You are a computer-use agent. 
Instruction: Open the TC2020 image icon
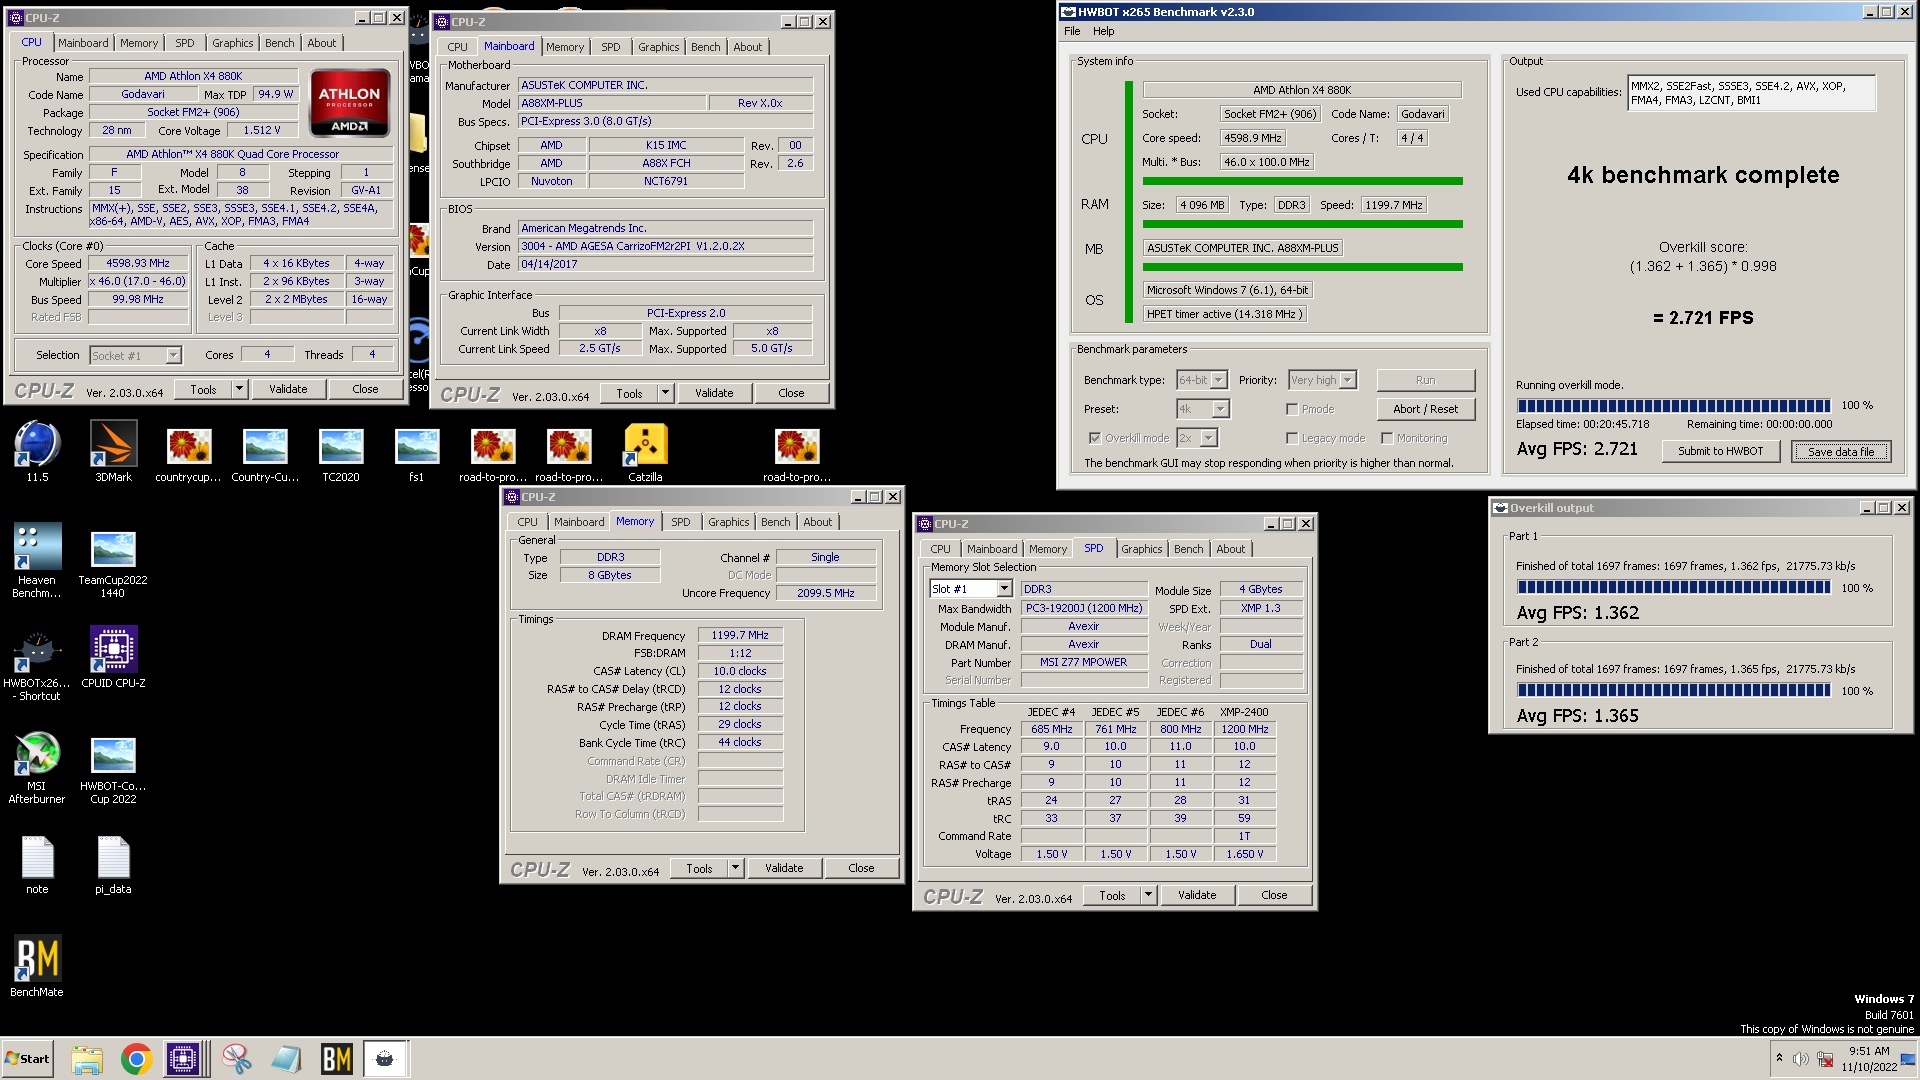pos(341,455)
